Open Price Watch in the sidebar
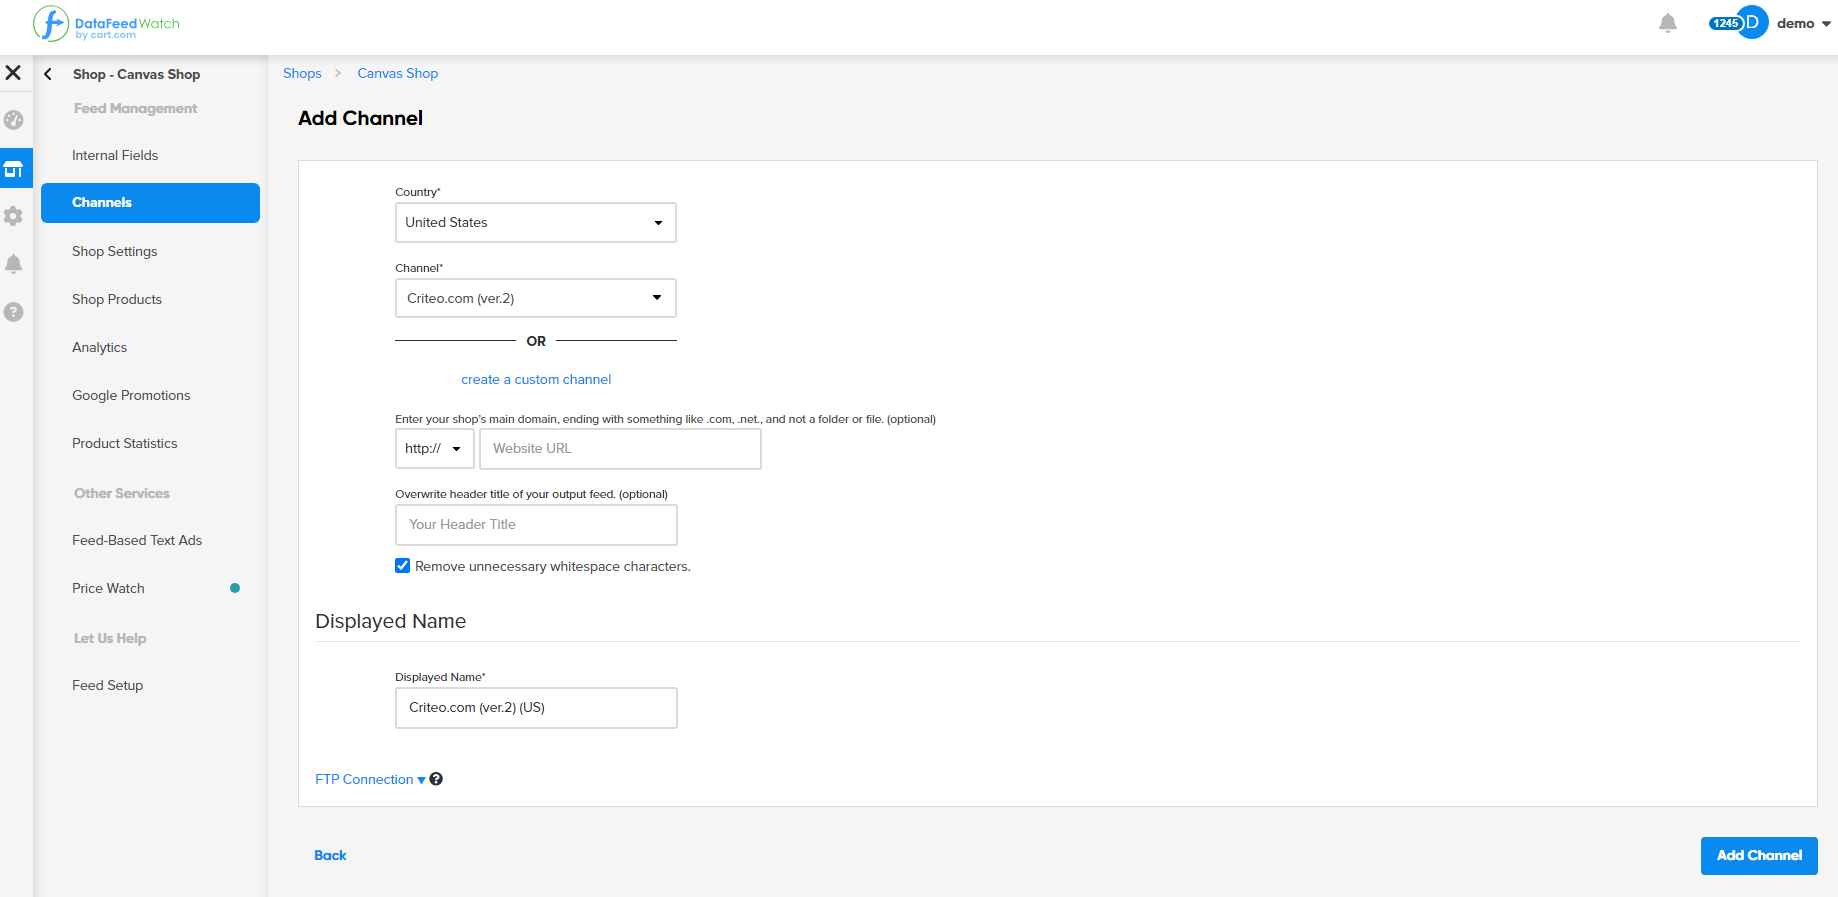 (x=108, y=588)
